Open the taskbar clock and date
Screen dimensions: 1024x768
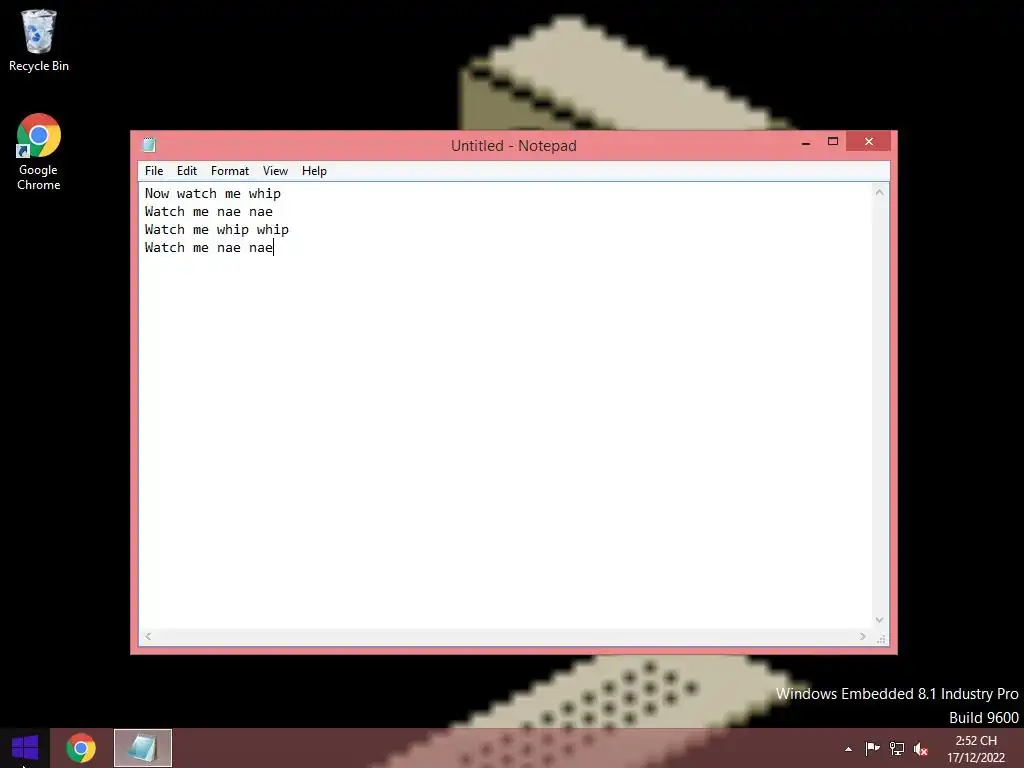976,749
